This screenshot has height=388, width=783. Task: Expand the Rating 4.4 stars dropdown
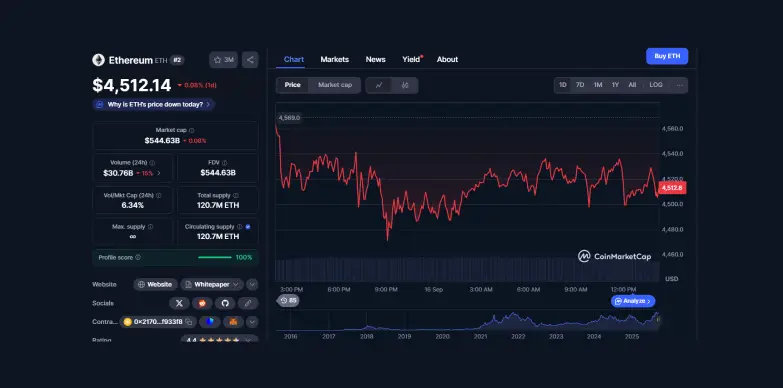coord(219,340)
